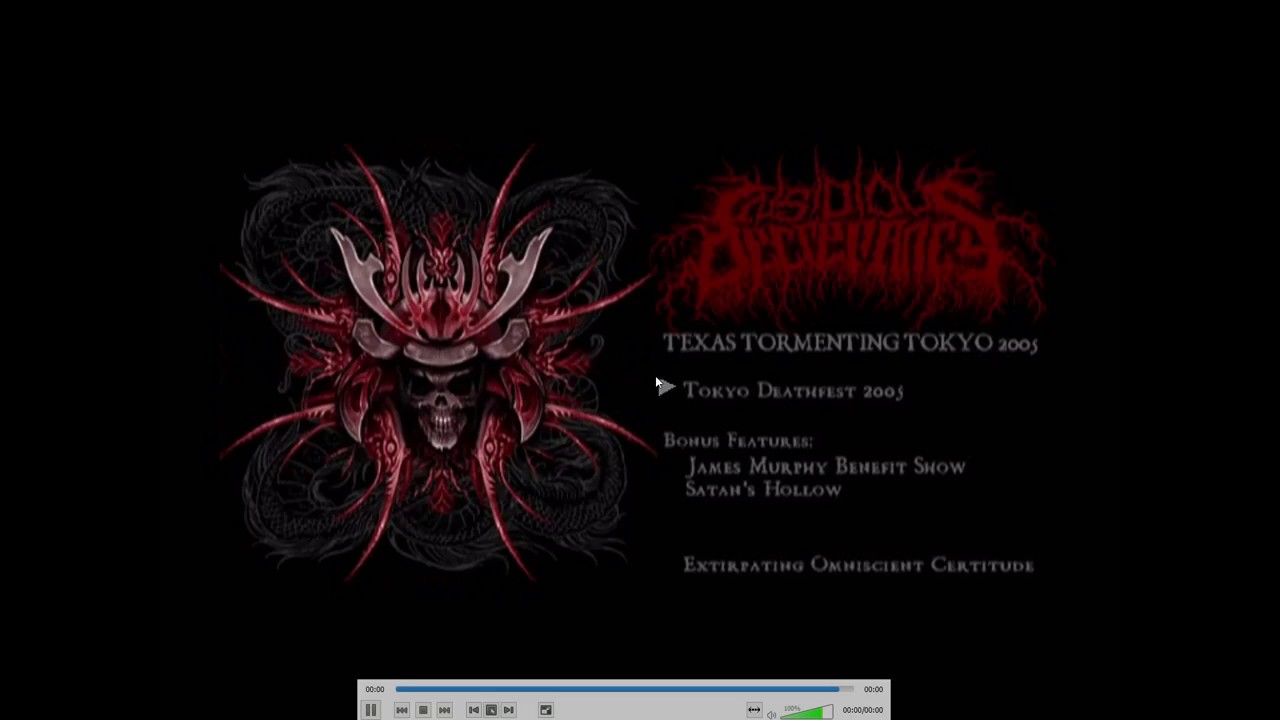Open the DVD menu button in controller
This screenshot has height=720, width=1280.
tap(491, 710)
